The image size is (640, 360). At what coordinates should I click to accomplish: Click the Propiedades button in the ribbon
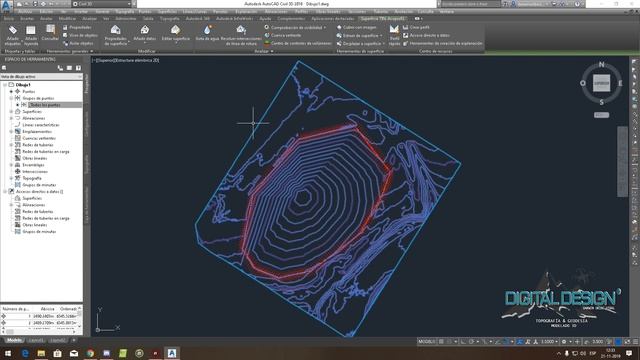pos(77,27)
